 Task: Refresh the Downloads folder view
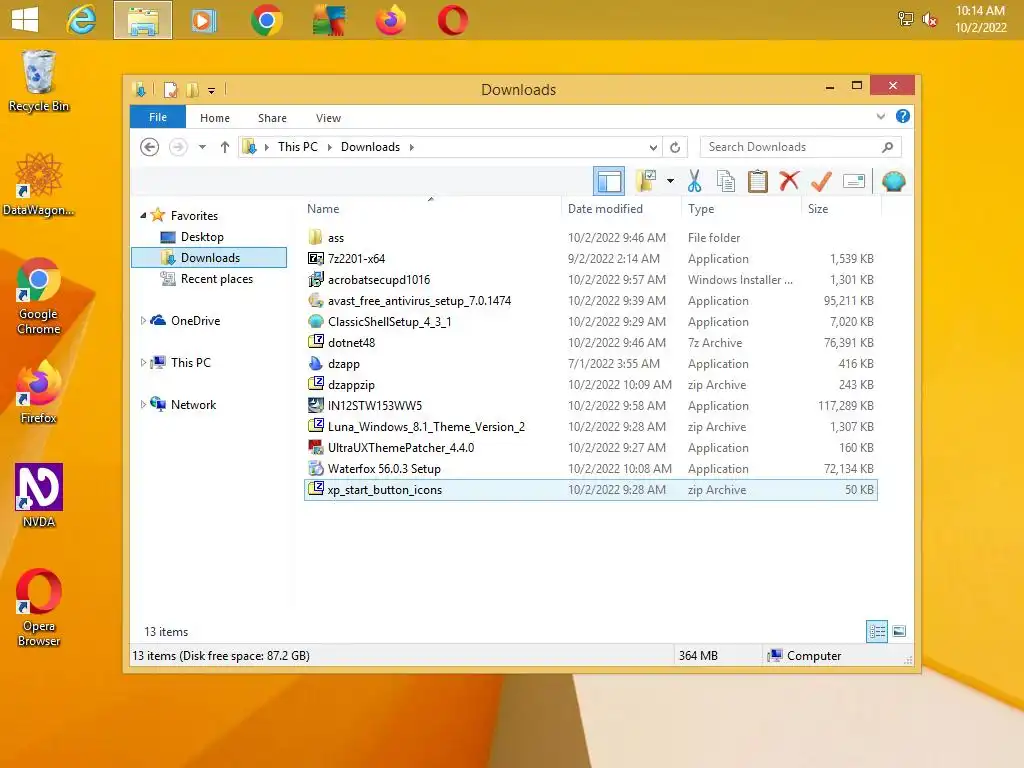[x=675, y=147]
